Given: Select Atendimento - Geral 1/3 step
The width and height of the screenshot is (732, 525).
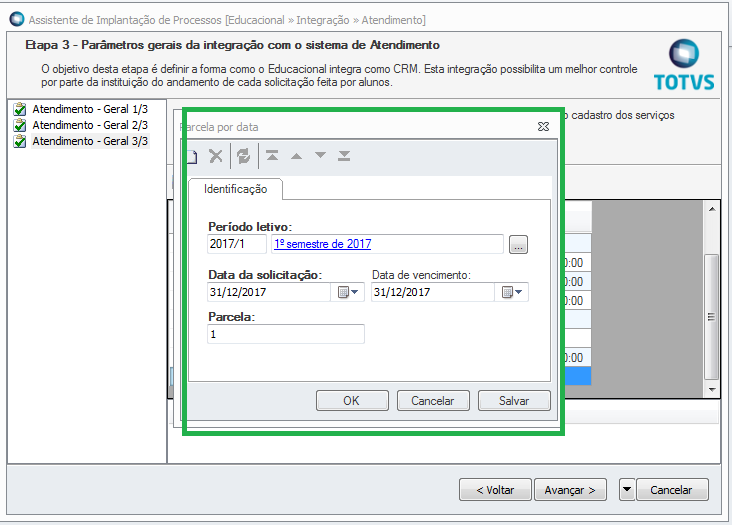Looking at the screenshot, I should tap(90, 109).
